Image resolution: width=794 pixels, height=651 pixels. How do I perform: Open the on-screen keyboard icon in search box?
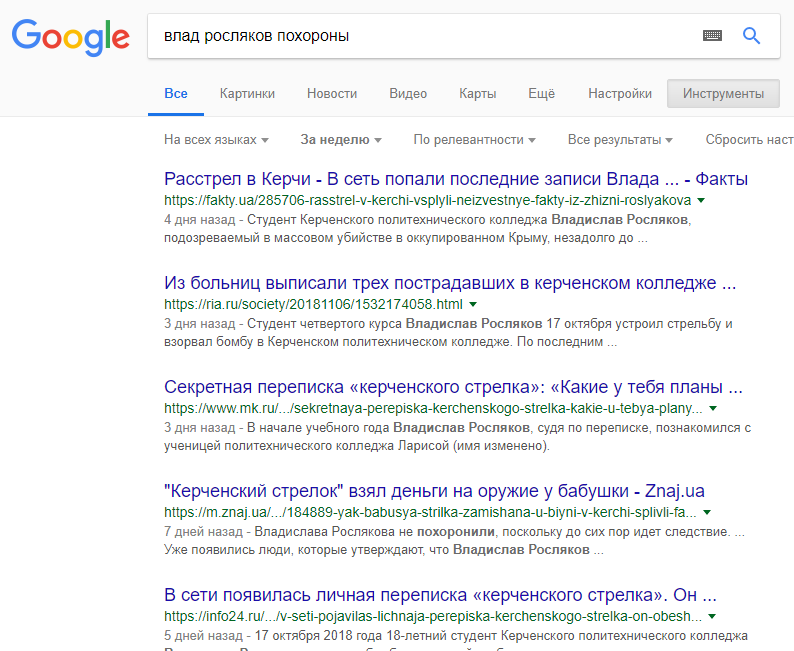(x=712, y=35)
